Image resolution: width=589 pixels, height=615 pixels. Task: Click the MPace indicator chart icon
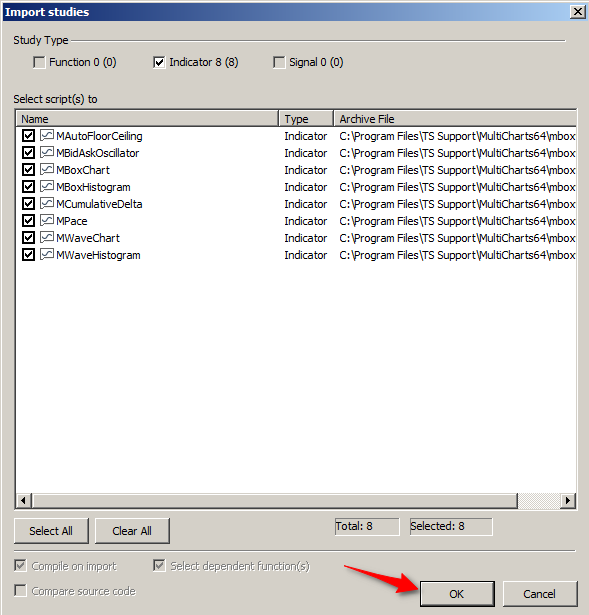[x=47, y=220]
